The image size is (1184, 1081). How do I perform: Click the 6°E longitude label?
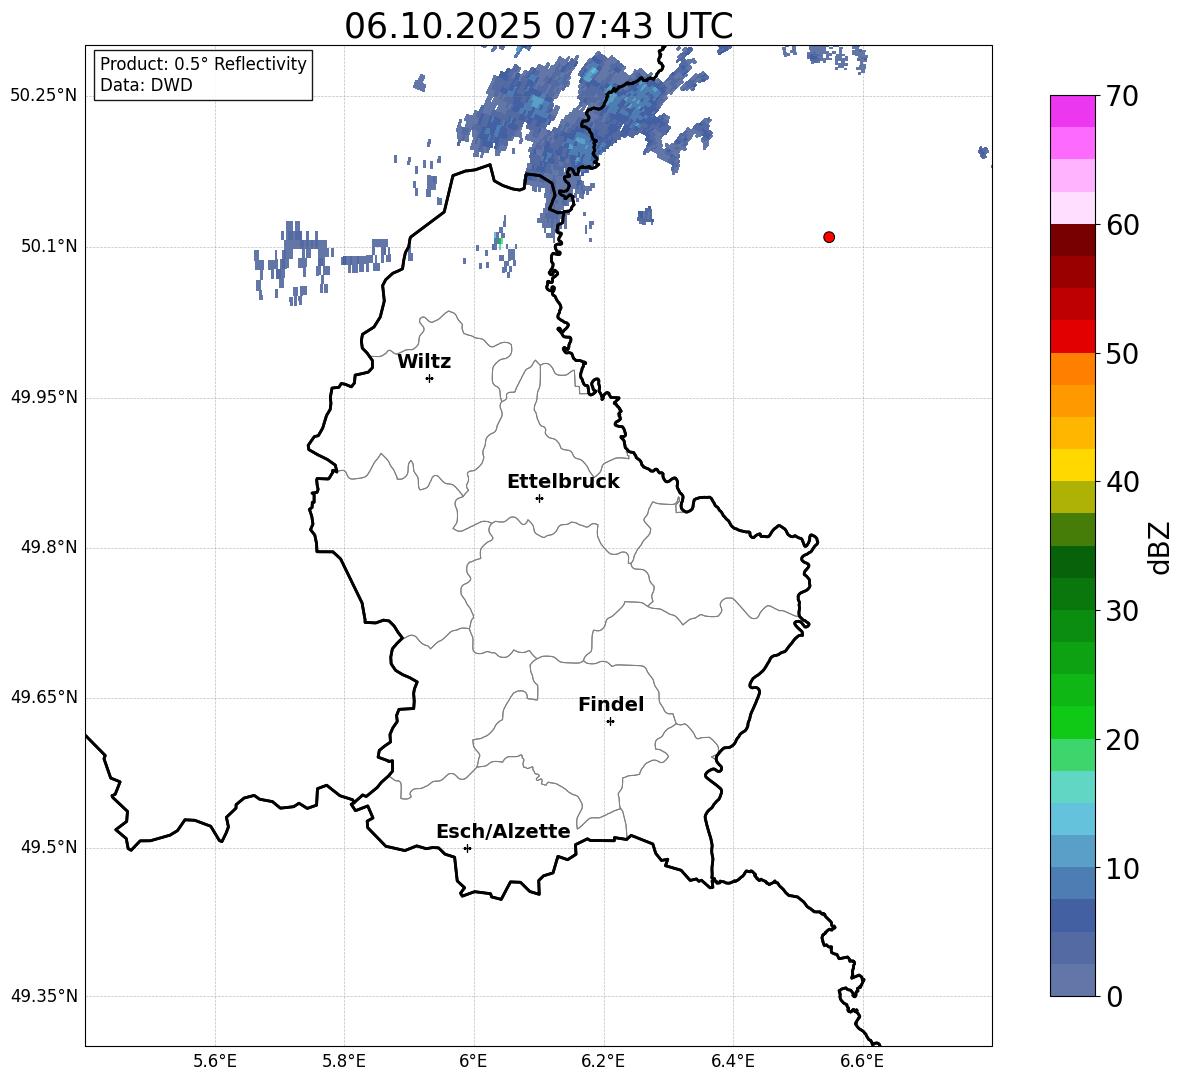click(x=473, y=1062)
